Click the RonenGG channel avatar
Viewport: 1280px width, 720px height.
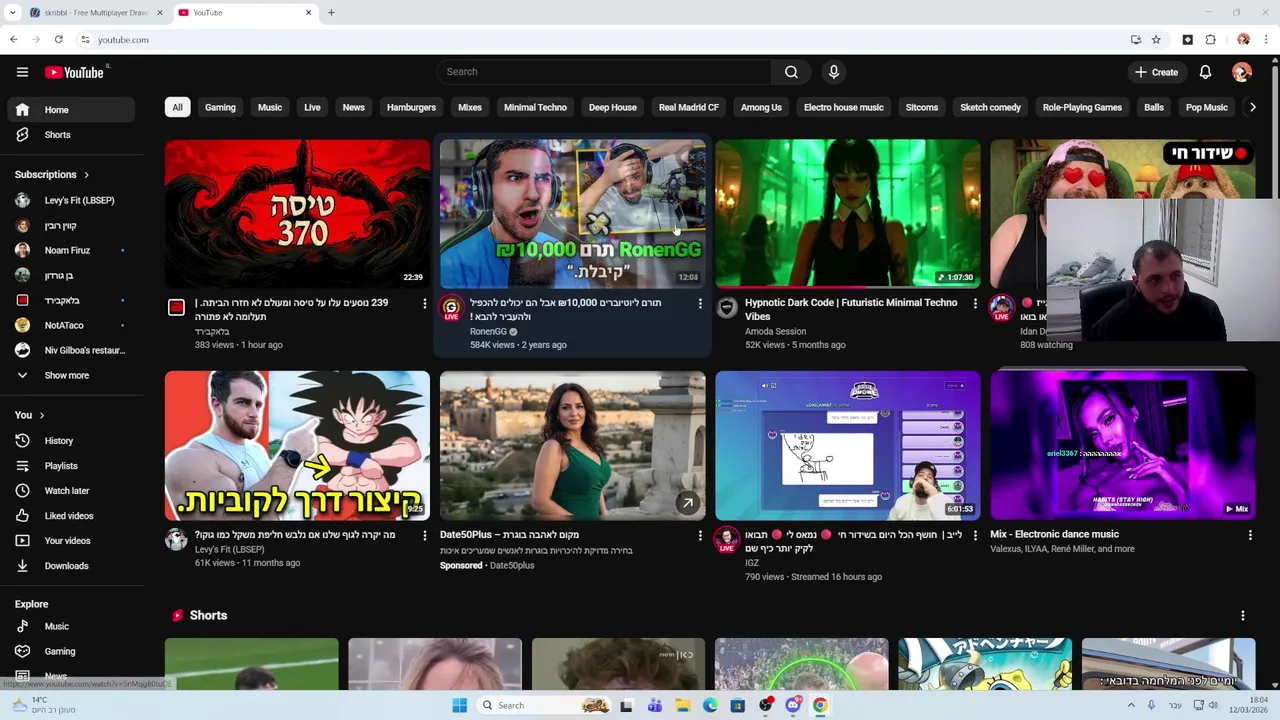(451, 307)
